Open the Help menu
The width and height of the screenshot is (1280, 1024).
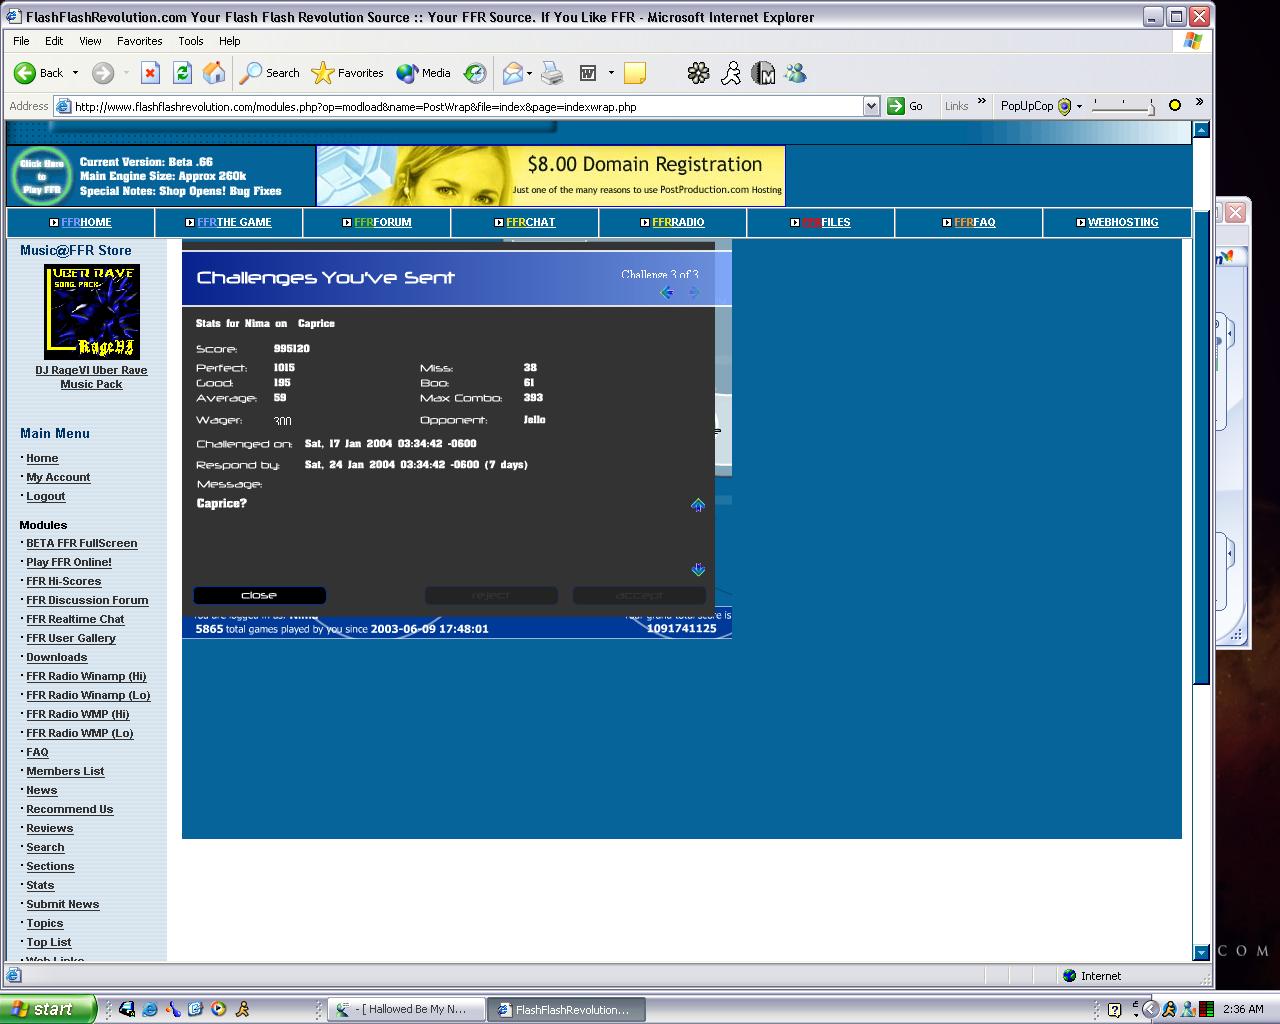229,41
